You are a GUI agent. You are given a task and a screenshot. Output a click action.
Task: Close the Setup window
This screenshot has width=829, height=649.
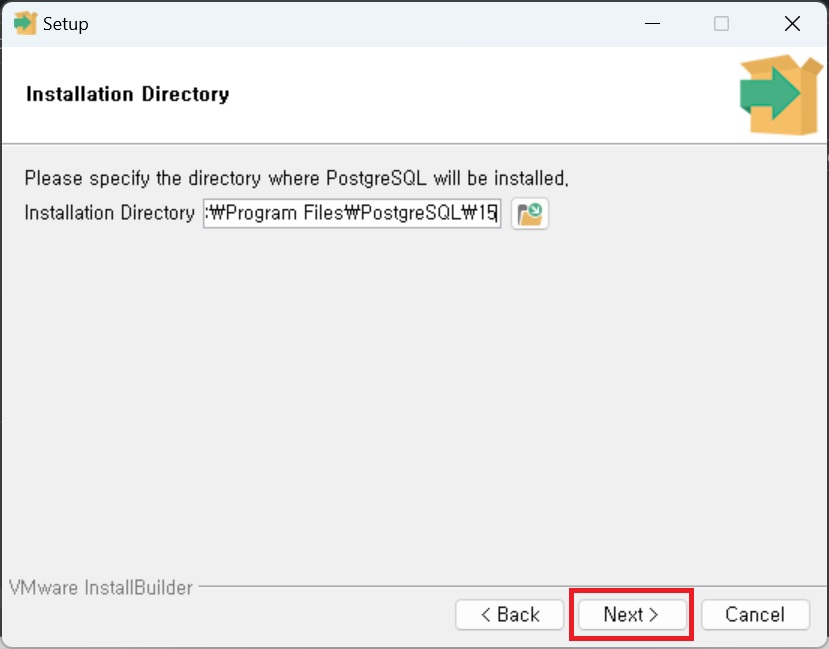point(792,24)
